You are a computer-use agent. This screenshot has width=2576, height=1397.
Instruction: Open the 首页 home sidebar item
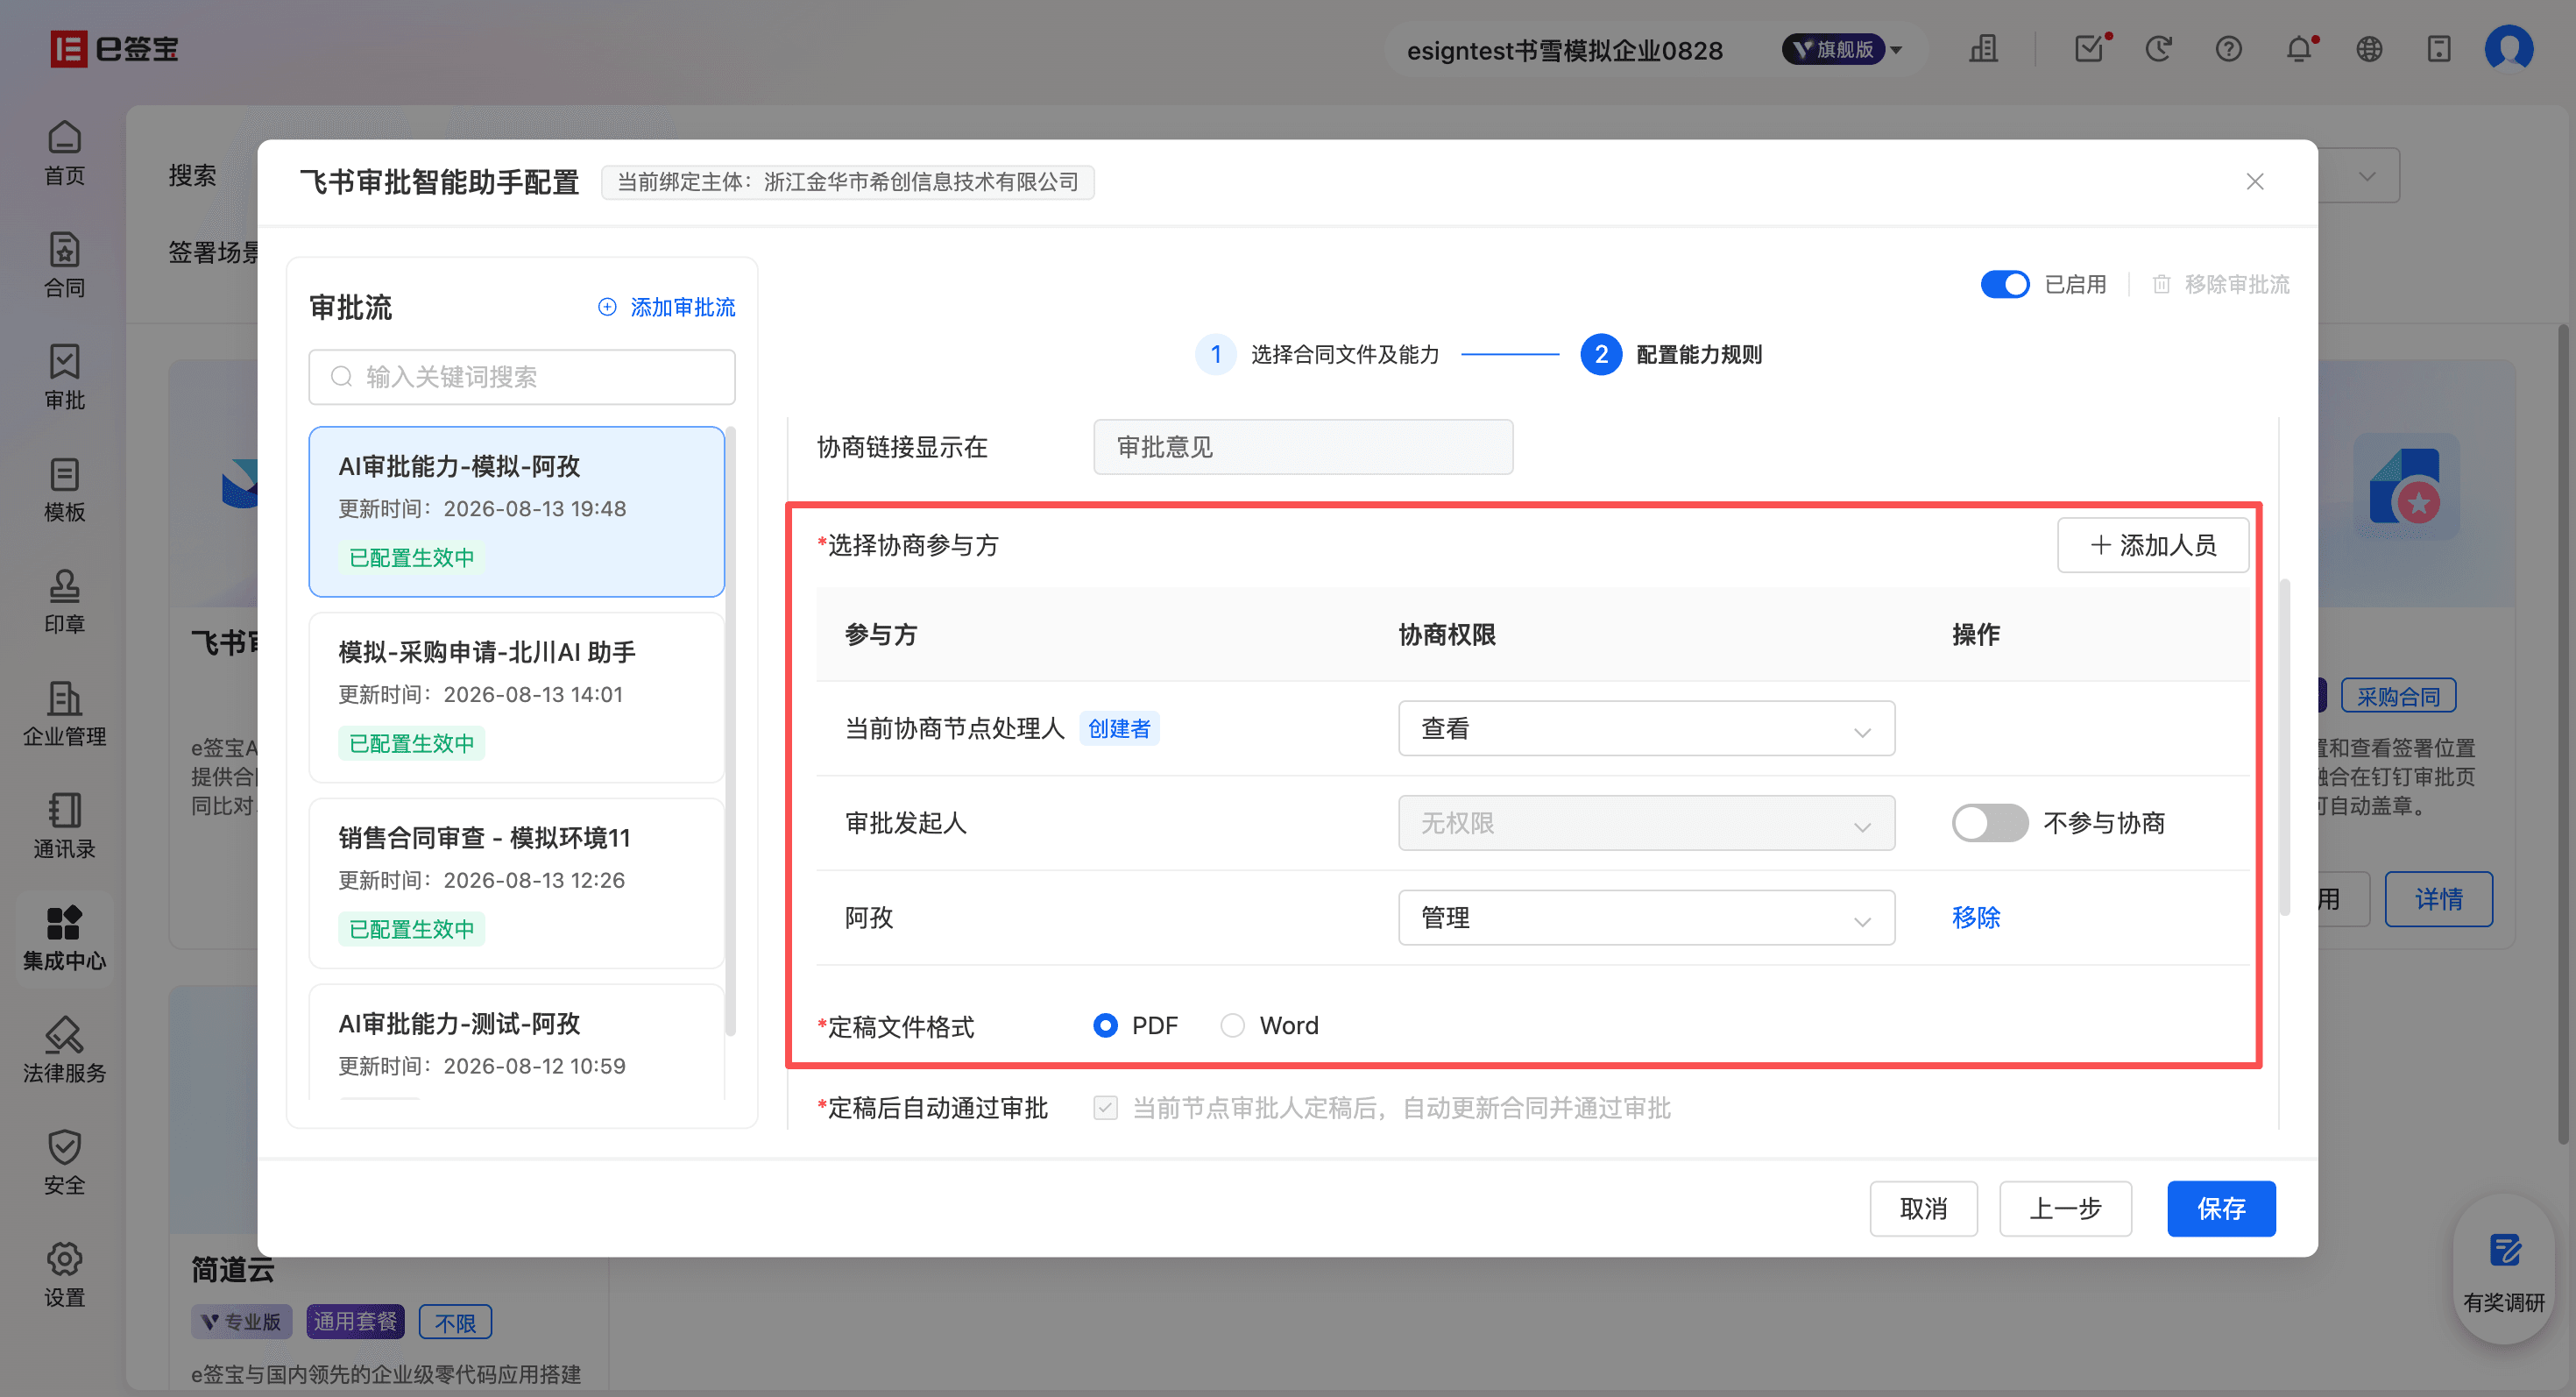click(64, 153)
